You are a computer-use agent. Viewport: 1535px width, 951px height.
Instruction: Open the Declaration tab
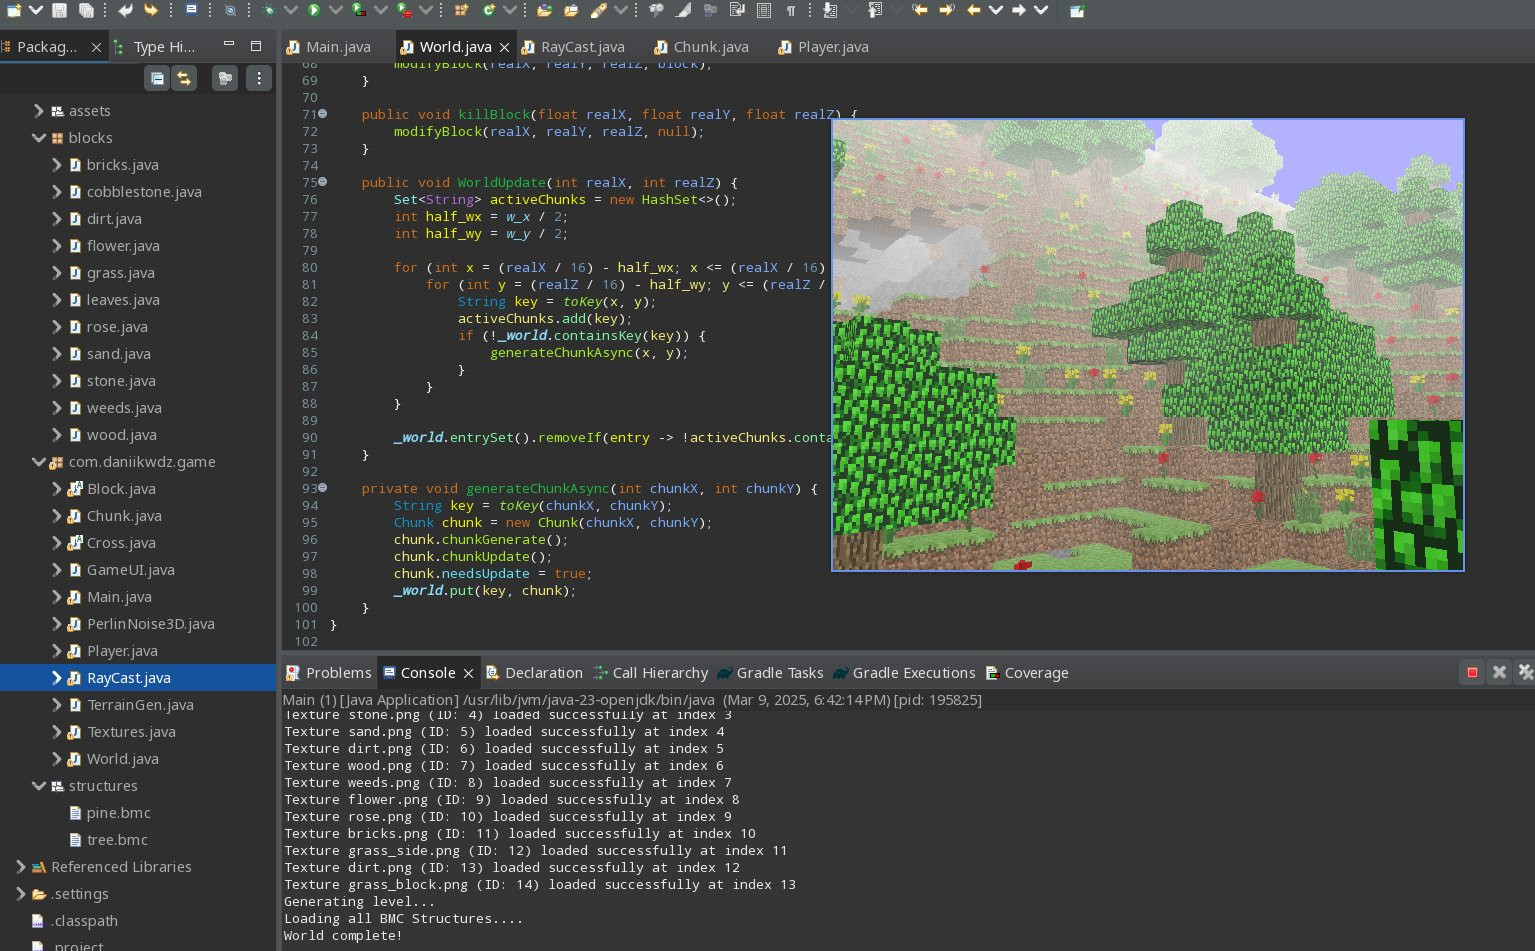coord(533,672)
